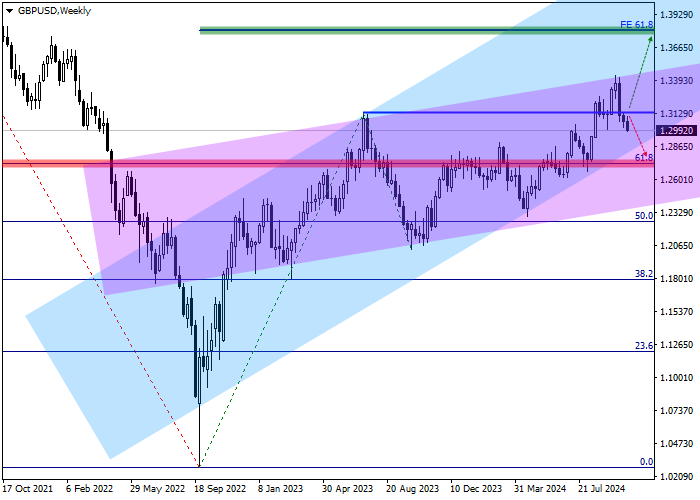The height and width of the screenshot is (500, 700).
Task: Select the red horizontal support band
Action: point(328,163)
